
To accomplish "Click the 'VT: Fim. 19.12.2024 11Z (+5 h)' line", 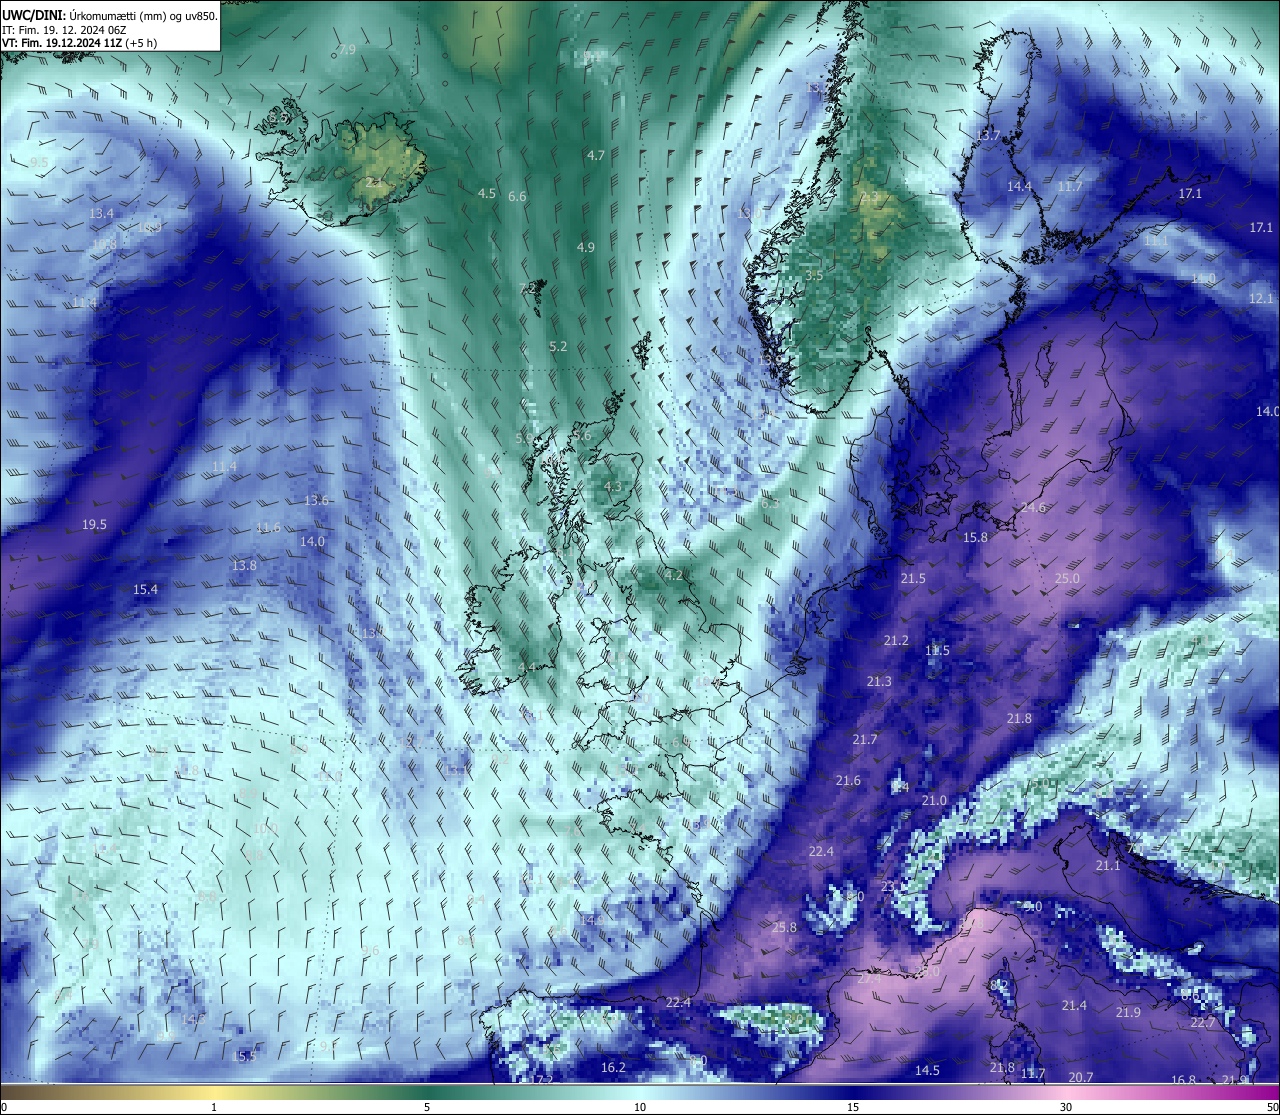I will point(79,43).
